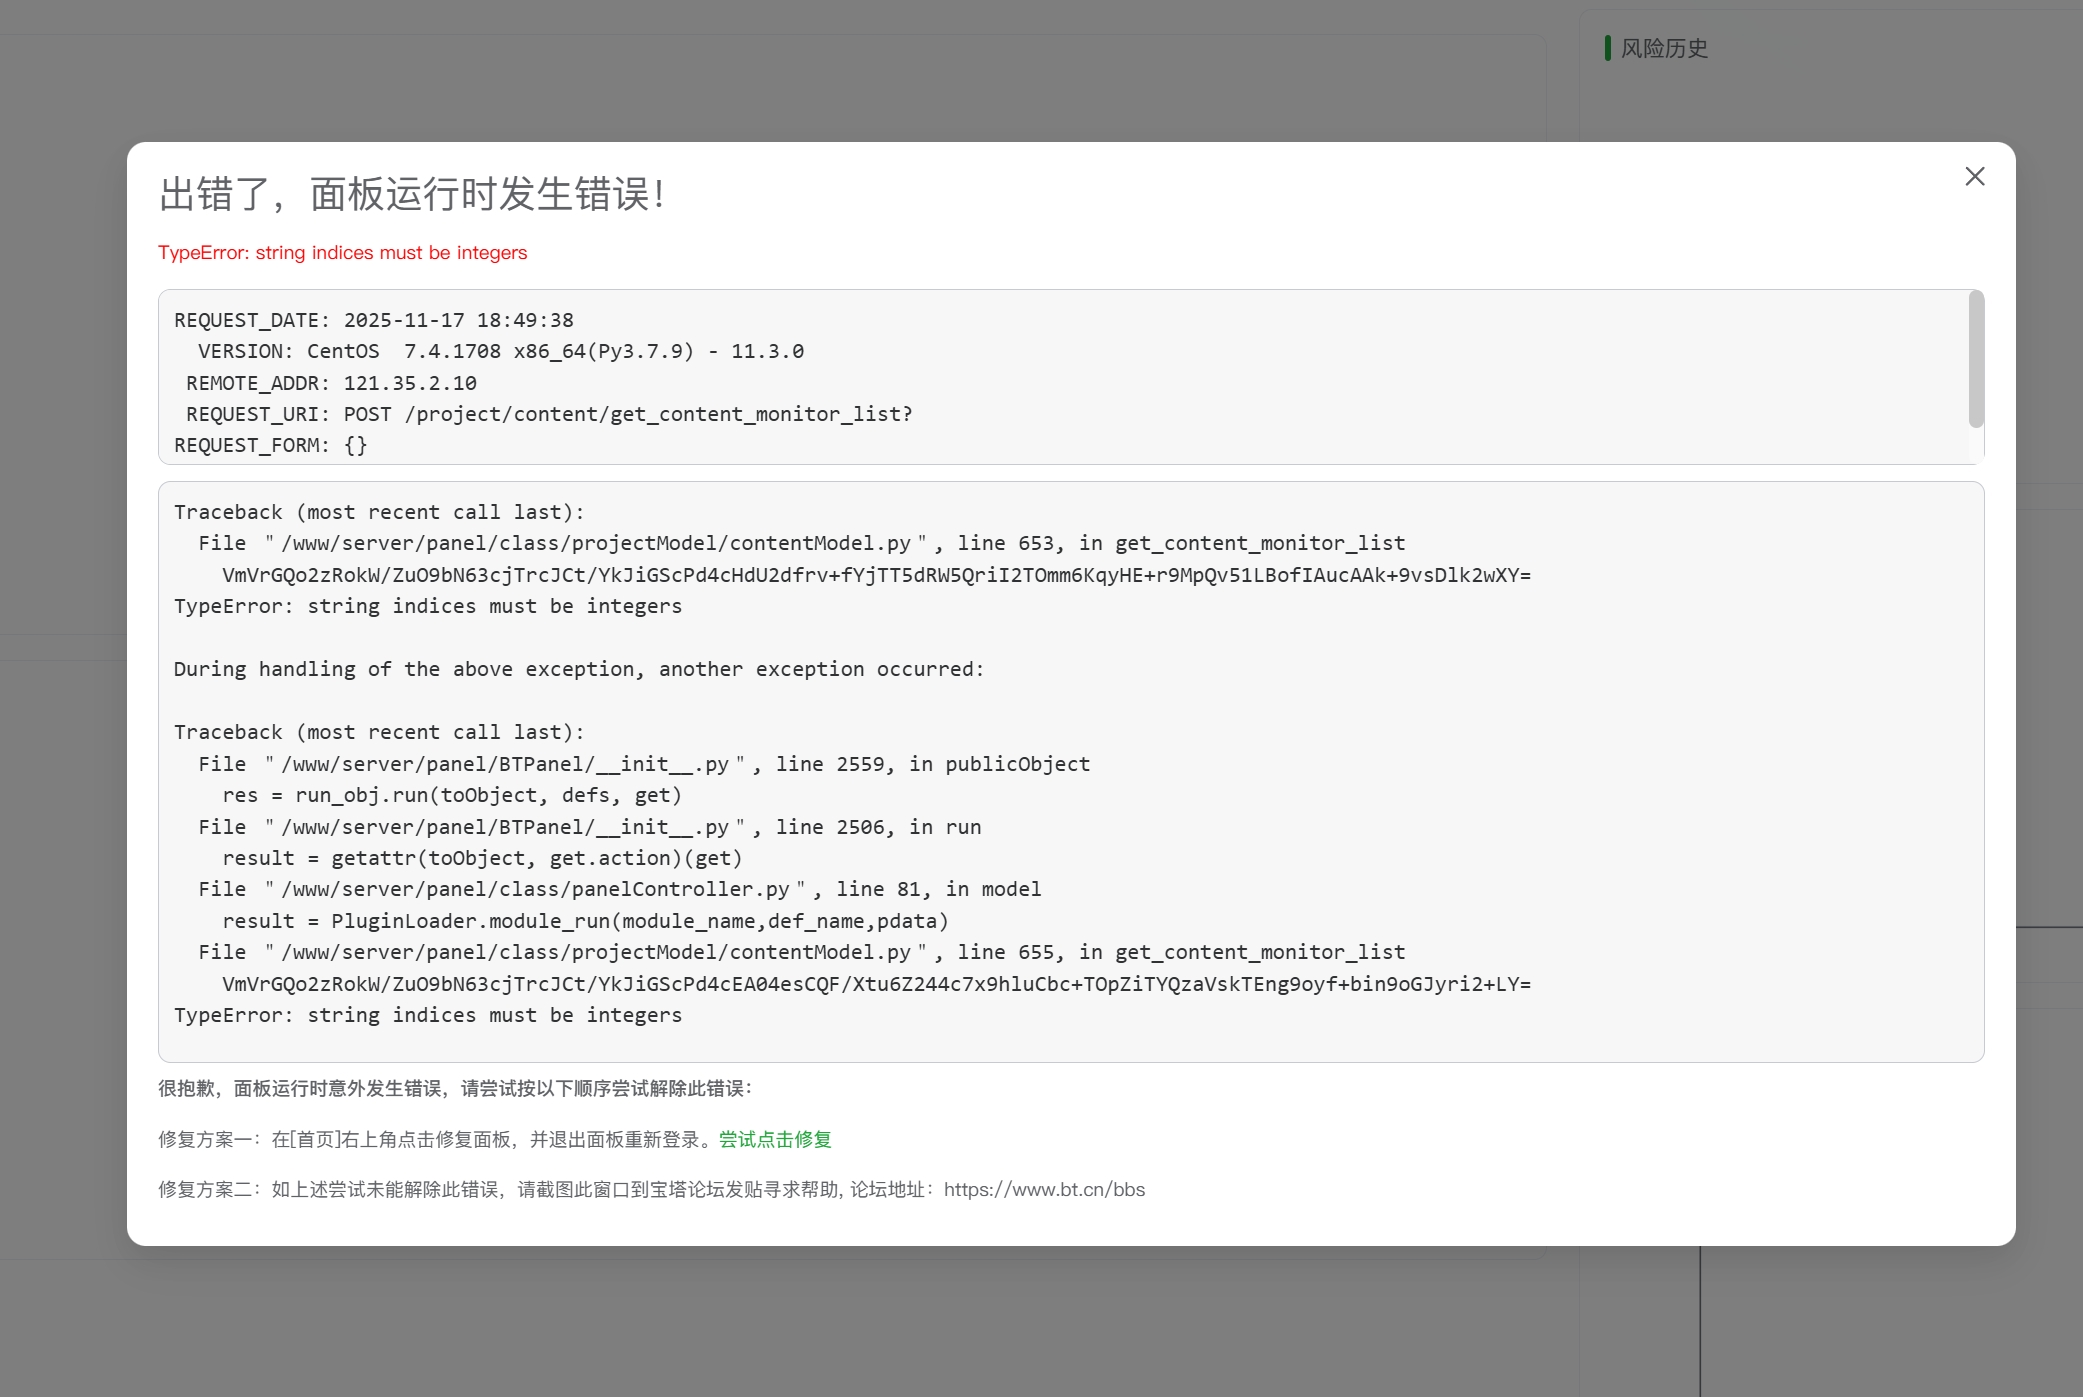Click the REMOTE_ADDR 121.35.2.10 line
2083x1397 pixels.
[x=331, y=383]
